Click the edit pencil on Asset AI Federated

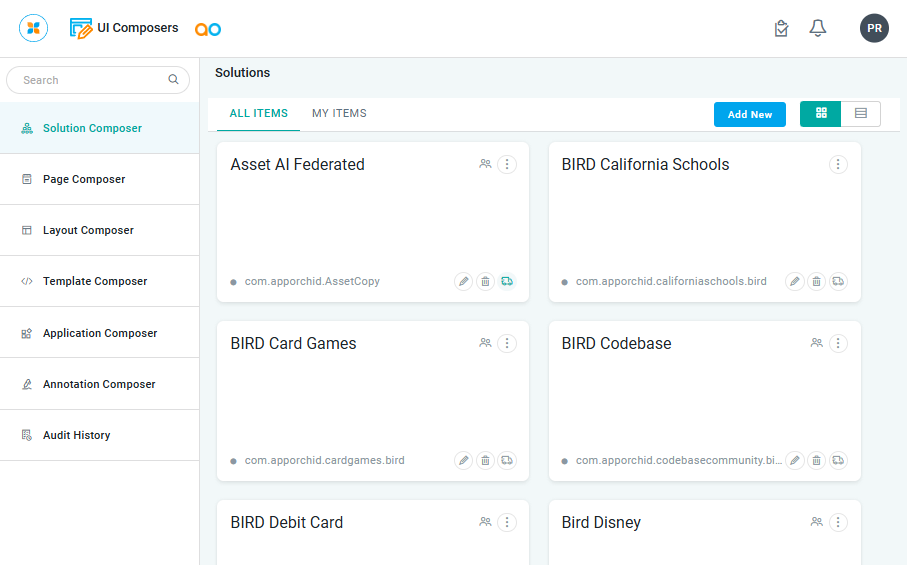[463, 282]
